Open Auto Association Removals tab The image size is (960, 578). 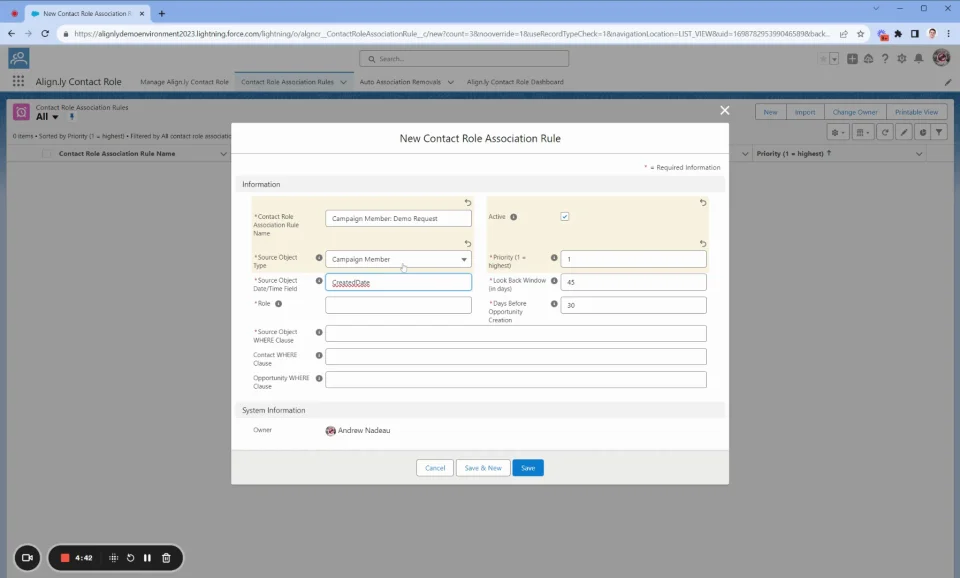click(400, 82)
